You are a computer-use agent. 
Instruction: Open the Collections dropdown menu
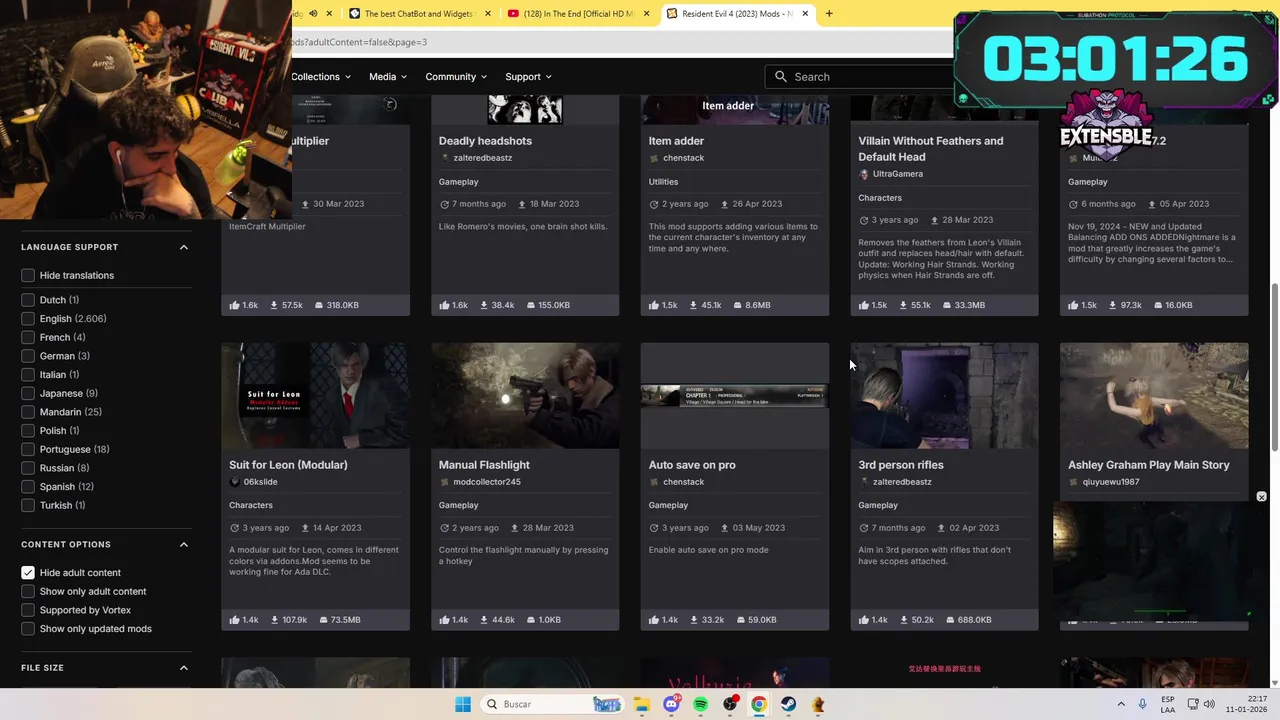pos(321,77)
